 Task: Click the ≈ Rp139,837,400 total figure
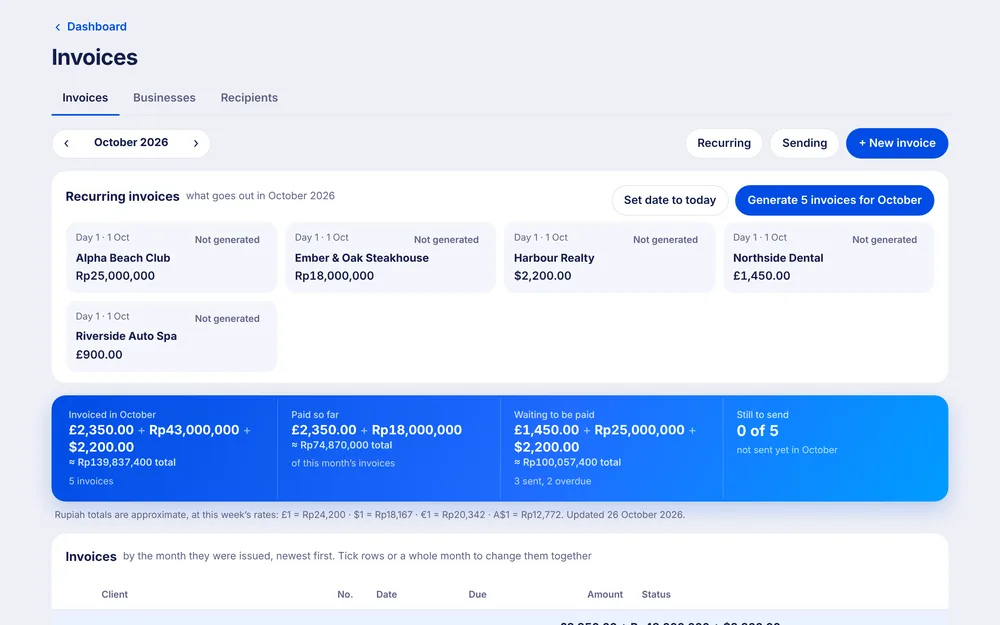pyautogui.click(x=122, y=462)
